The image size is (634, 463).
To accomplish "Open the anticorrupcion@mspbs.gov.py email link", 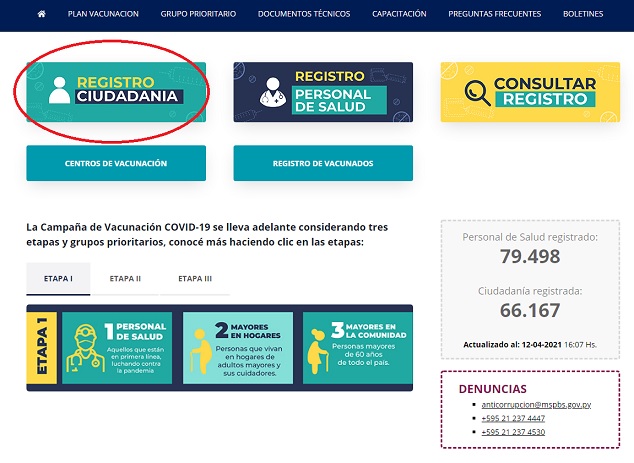I will coord(536,404).
